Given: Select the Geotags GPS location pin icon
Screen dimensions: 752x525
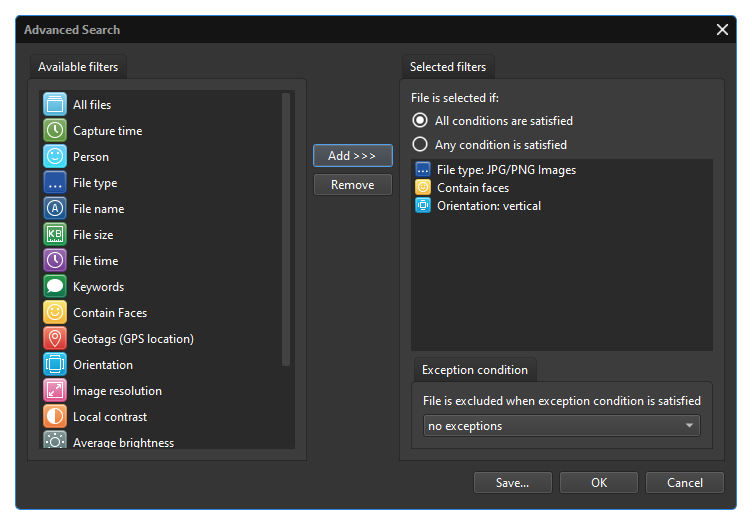Looking at the screenshot, I should [55, 339].
